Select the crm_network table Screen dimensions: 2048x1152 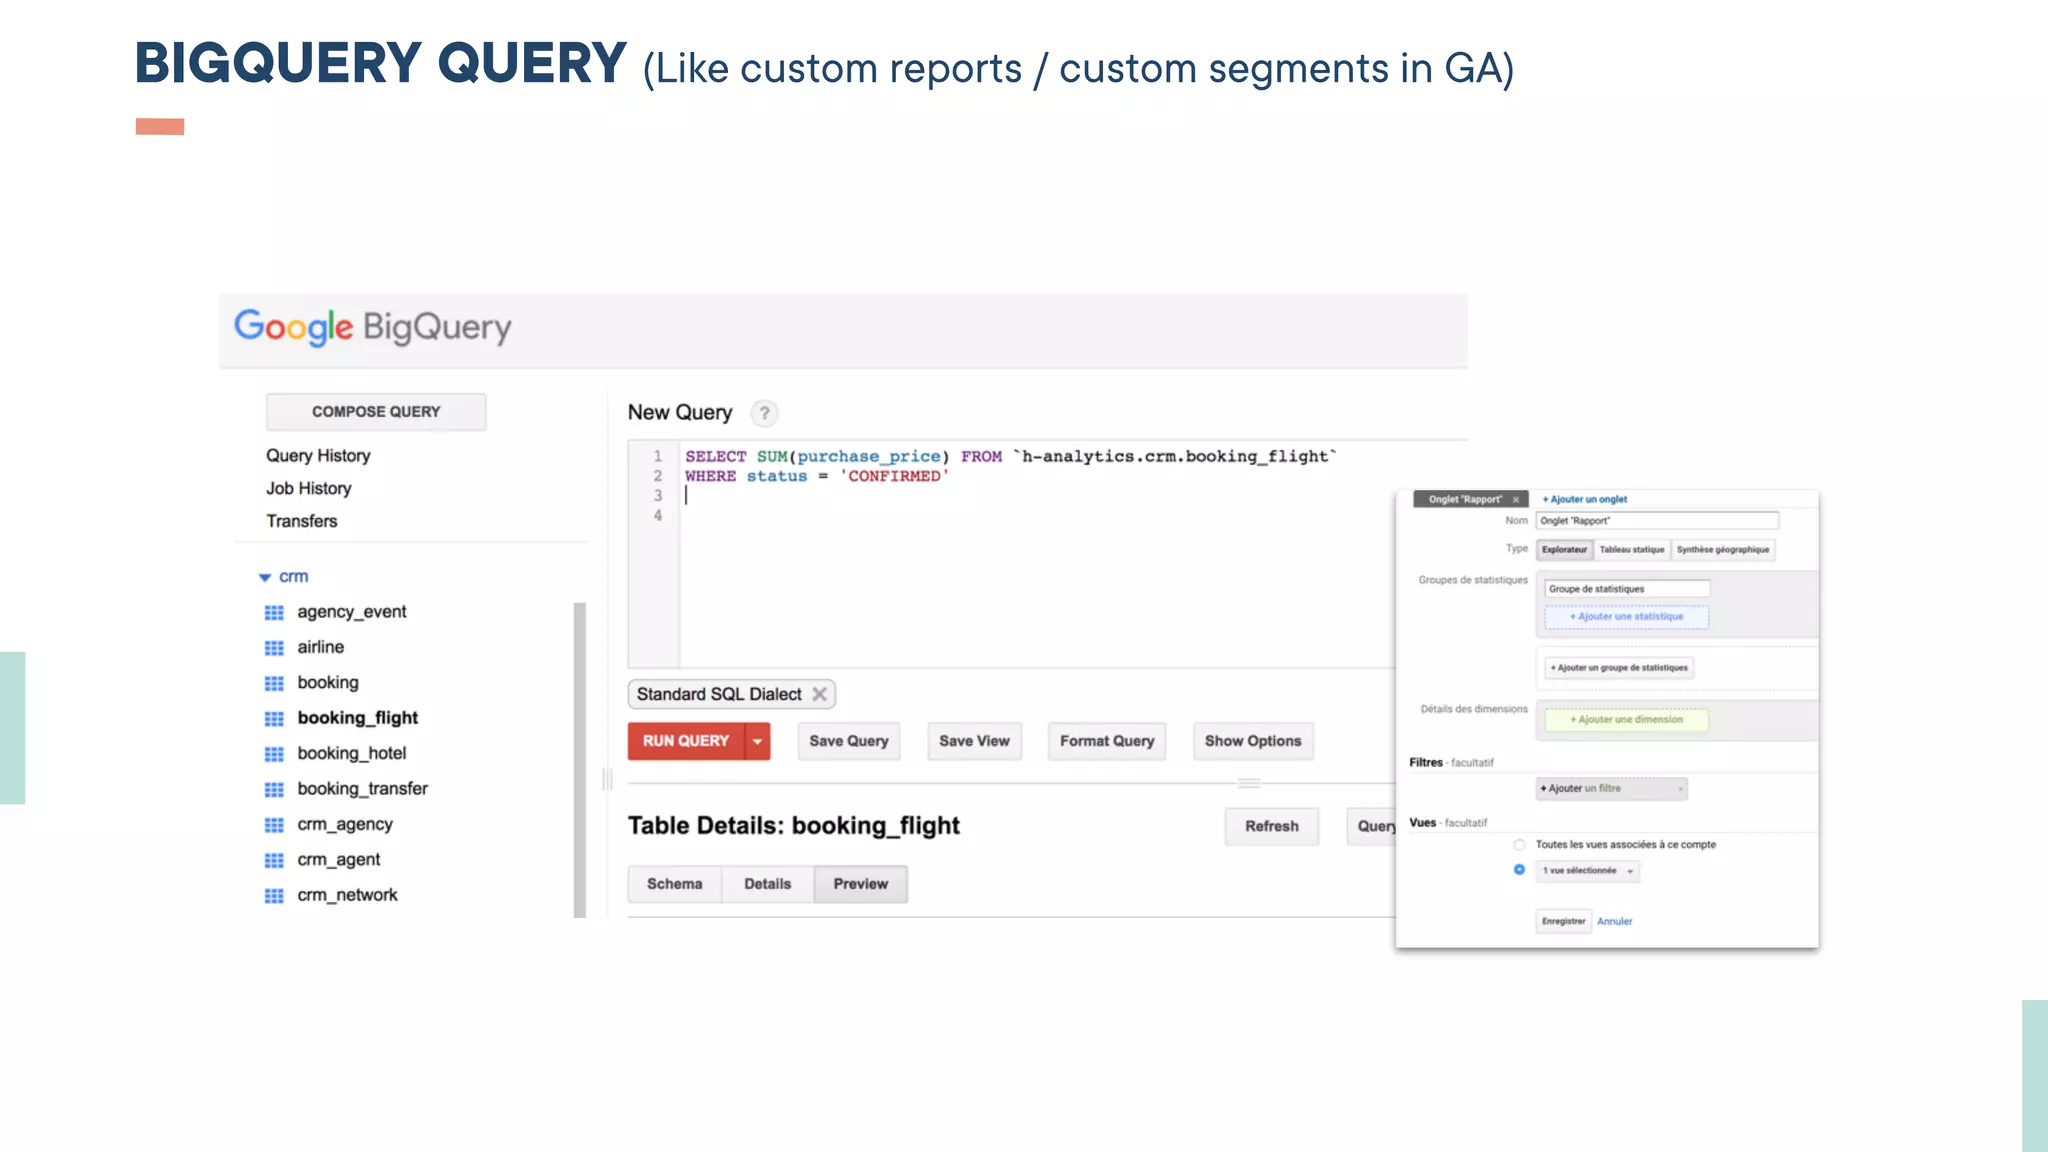[347, 896]
